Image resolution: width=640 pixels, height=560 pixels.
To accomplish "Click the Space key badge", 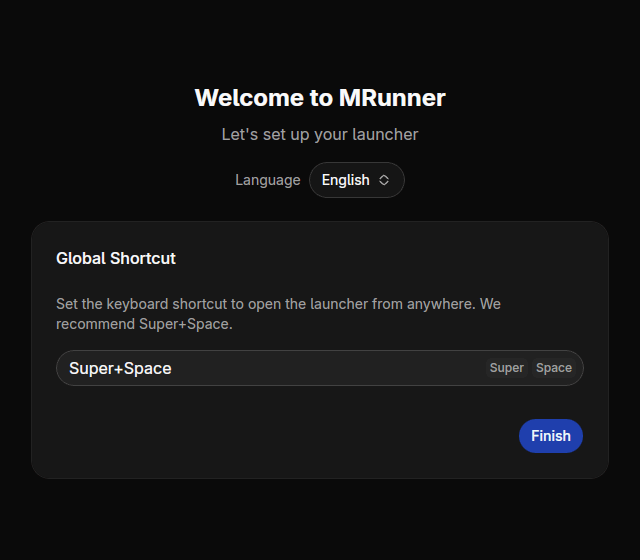I will point(554,368).
